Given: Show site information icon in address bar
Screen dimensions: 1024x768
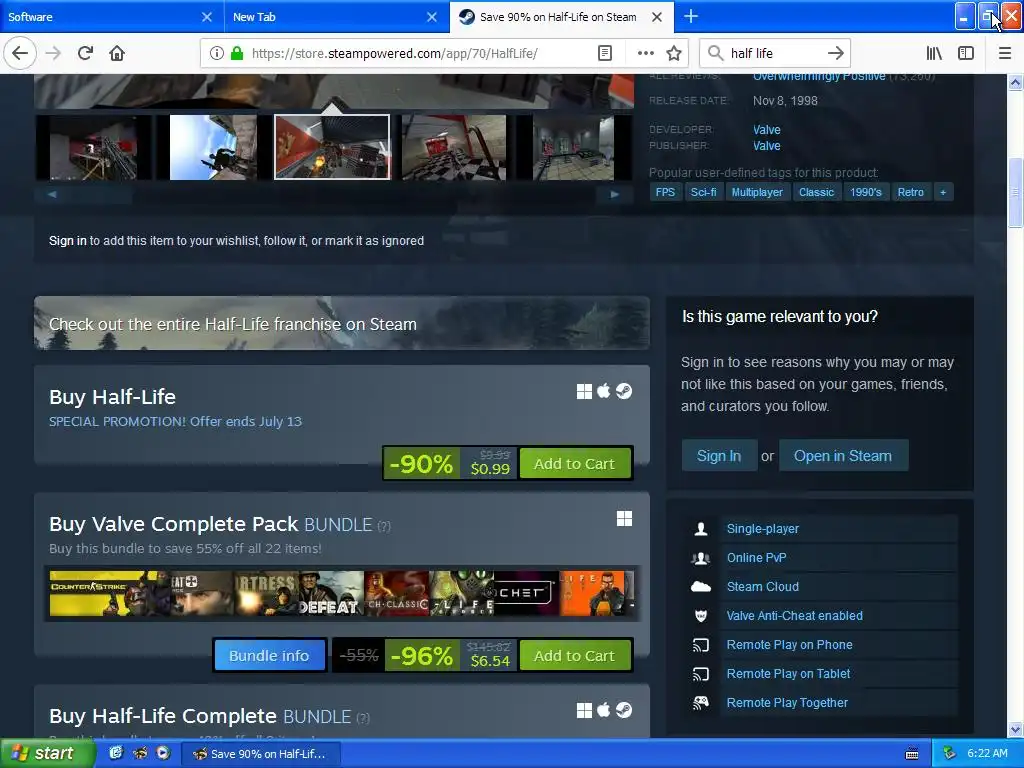Looking at the screenshot, I should click(x=216, y=53).
